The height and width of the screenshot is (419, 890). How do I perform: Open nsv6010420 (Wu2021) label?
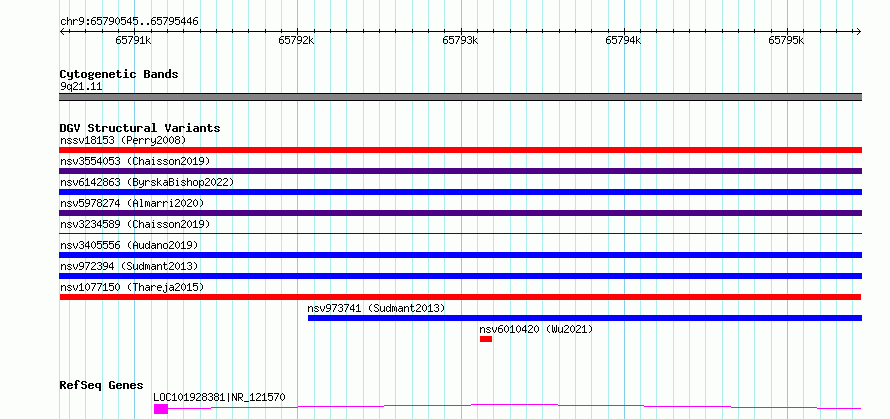click(x=536, y=329)
